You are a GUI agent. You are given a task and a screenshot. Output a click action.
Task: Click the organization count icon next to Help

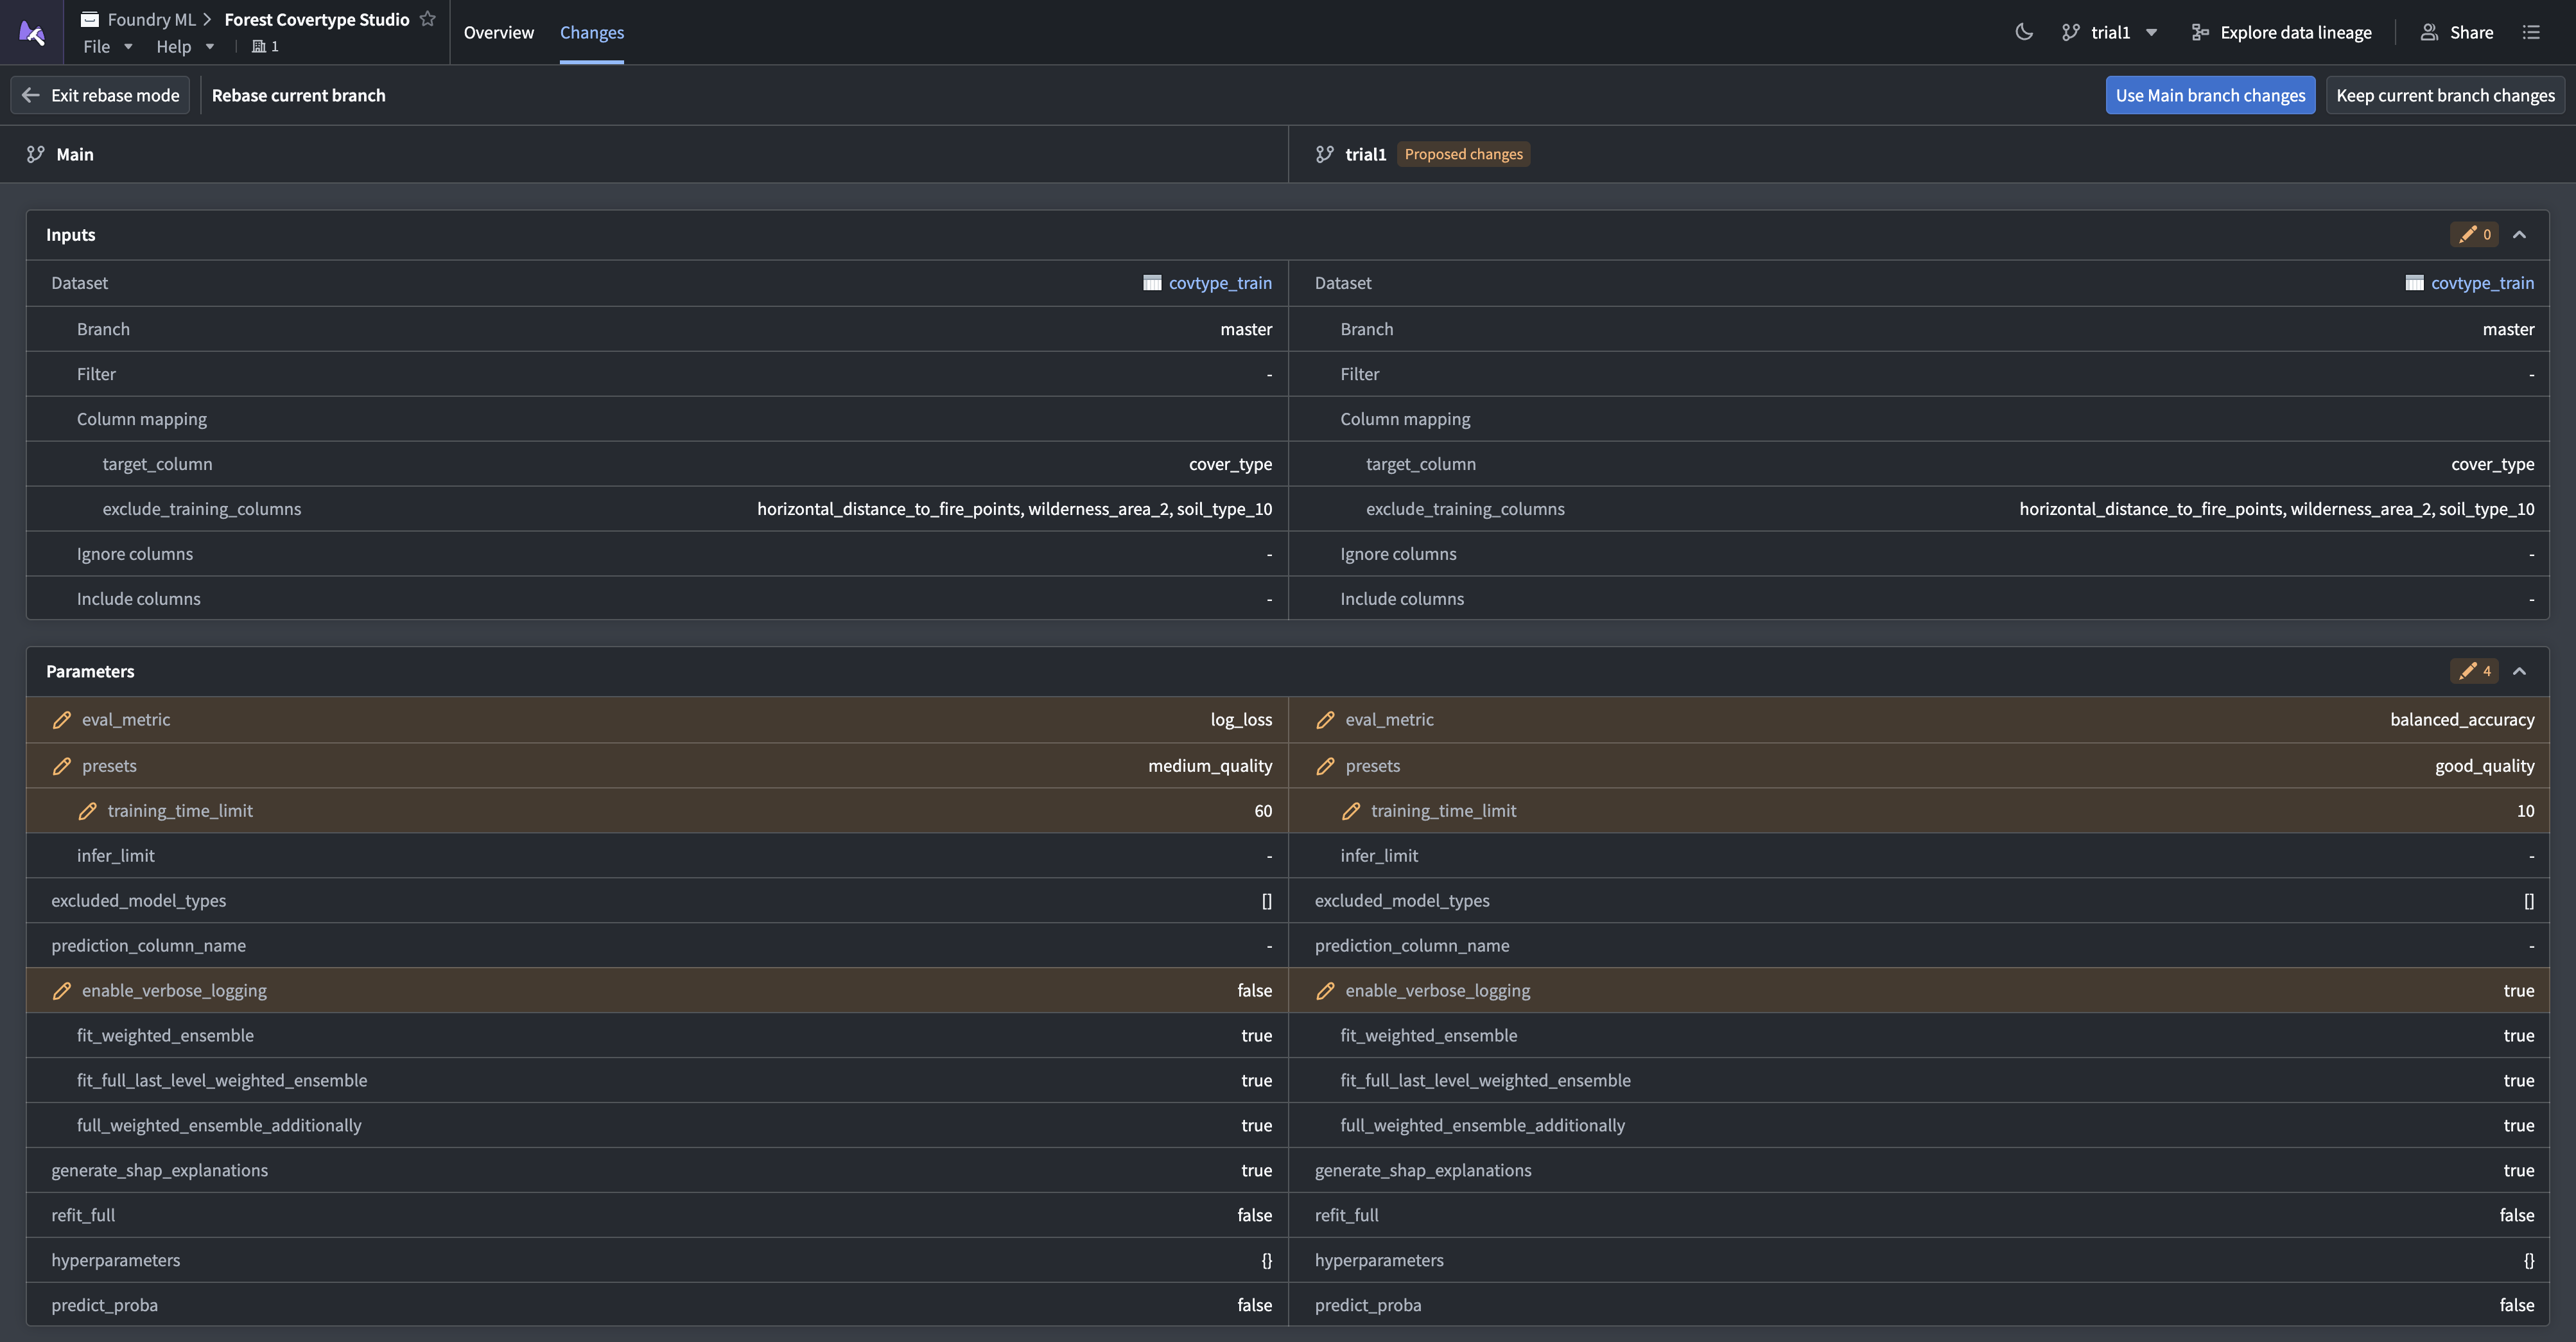pos(265,46)
